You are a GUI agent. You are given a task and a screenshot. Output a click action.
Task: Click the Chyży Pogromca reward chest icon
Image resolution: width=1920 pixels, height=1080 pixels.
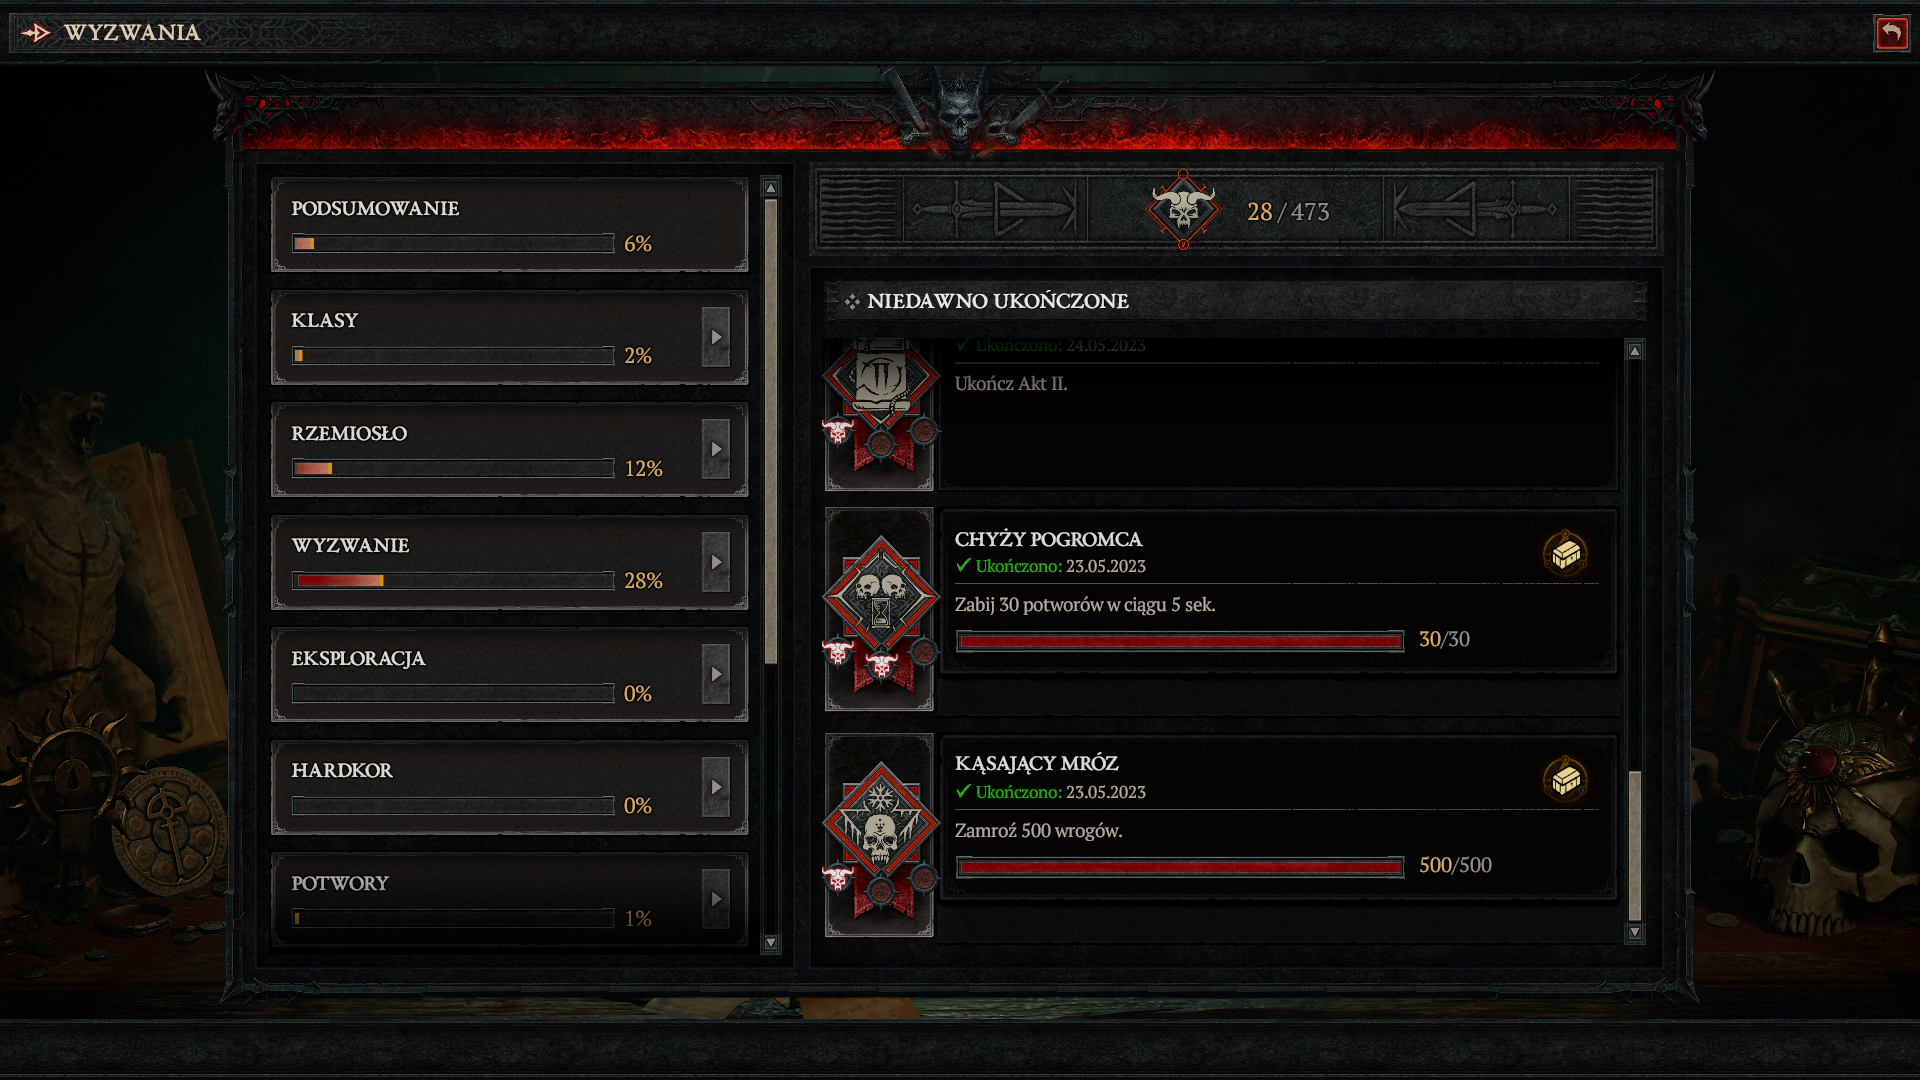(1566, 553)
